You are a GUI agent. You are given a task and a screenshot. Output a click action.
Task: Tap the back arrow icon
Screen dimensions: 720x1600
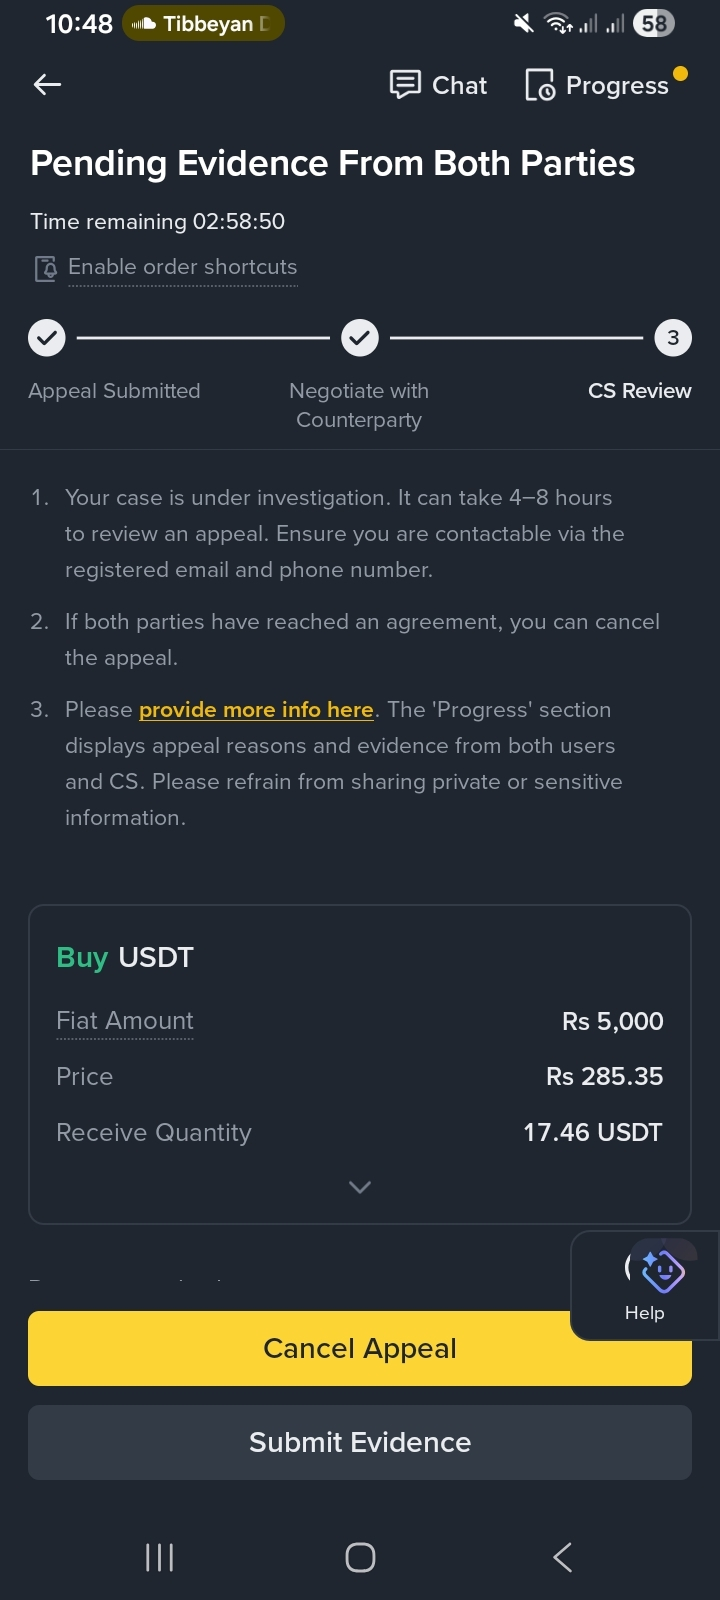pyautogui.click(x=47, y=85)
